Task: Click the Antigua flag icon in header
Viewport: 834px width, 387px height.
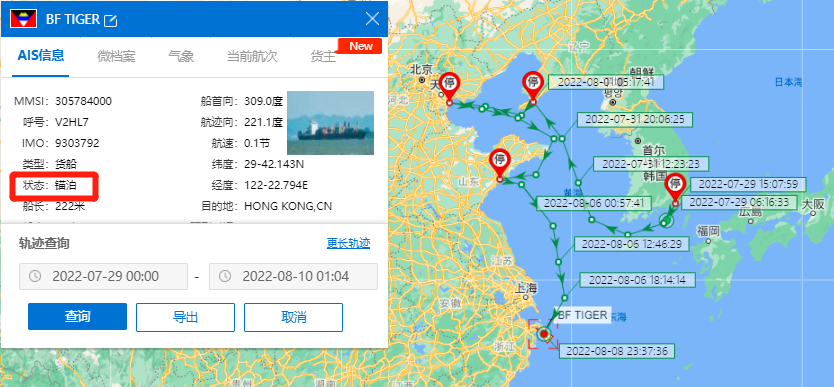Action: [x=23, y=19]
